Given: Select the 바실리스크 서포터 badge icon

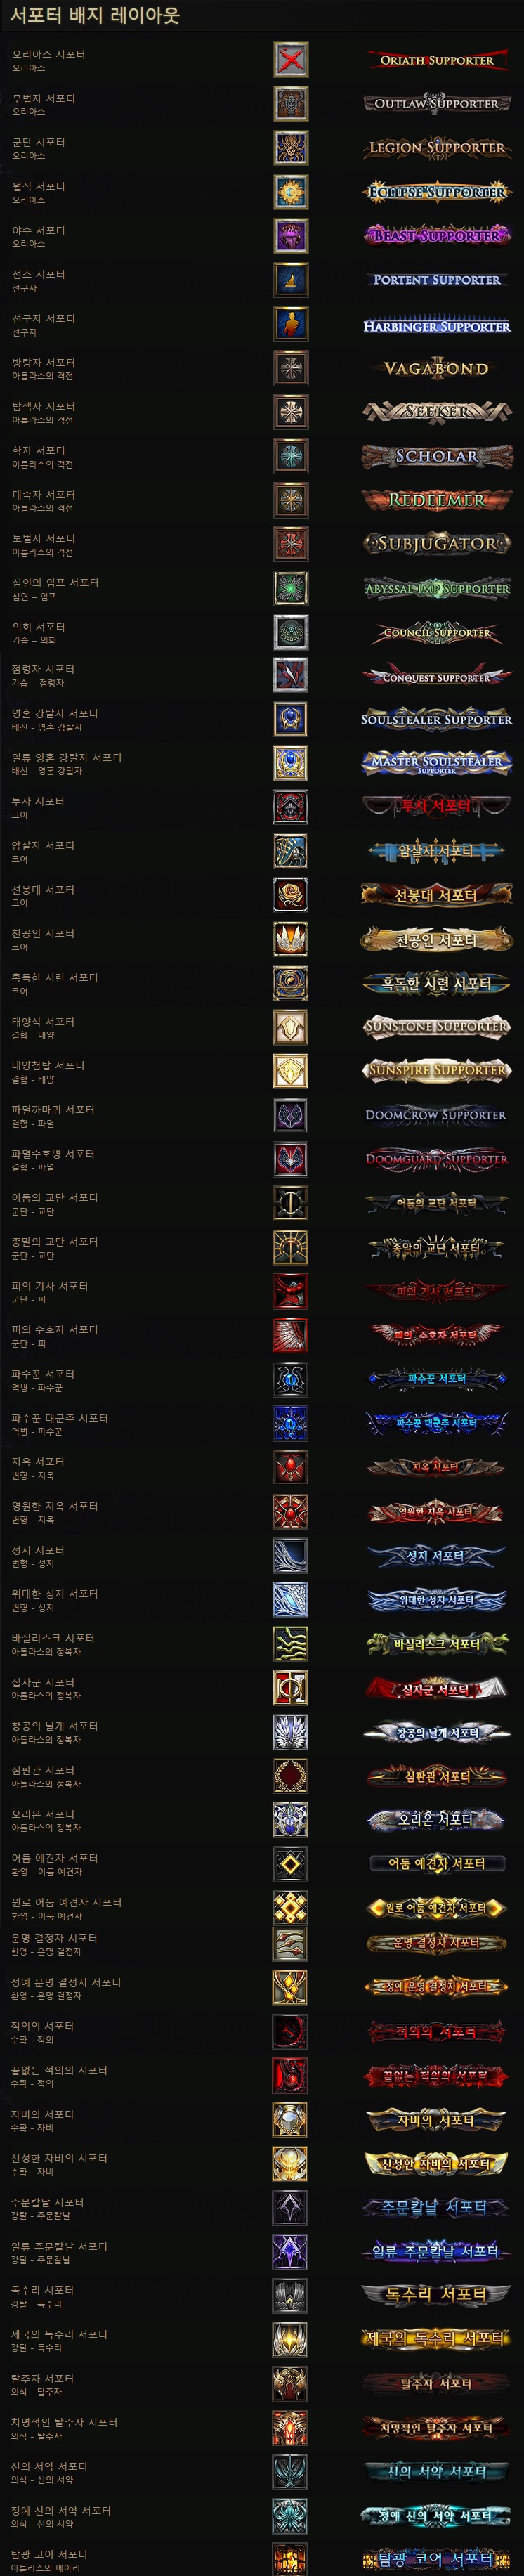Looking at the screenshot, I should tap(291, 1644).
